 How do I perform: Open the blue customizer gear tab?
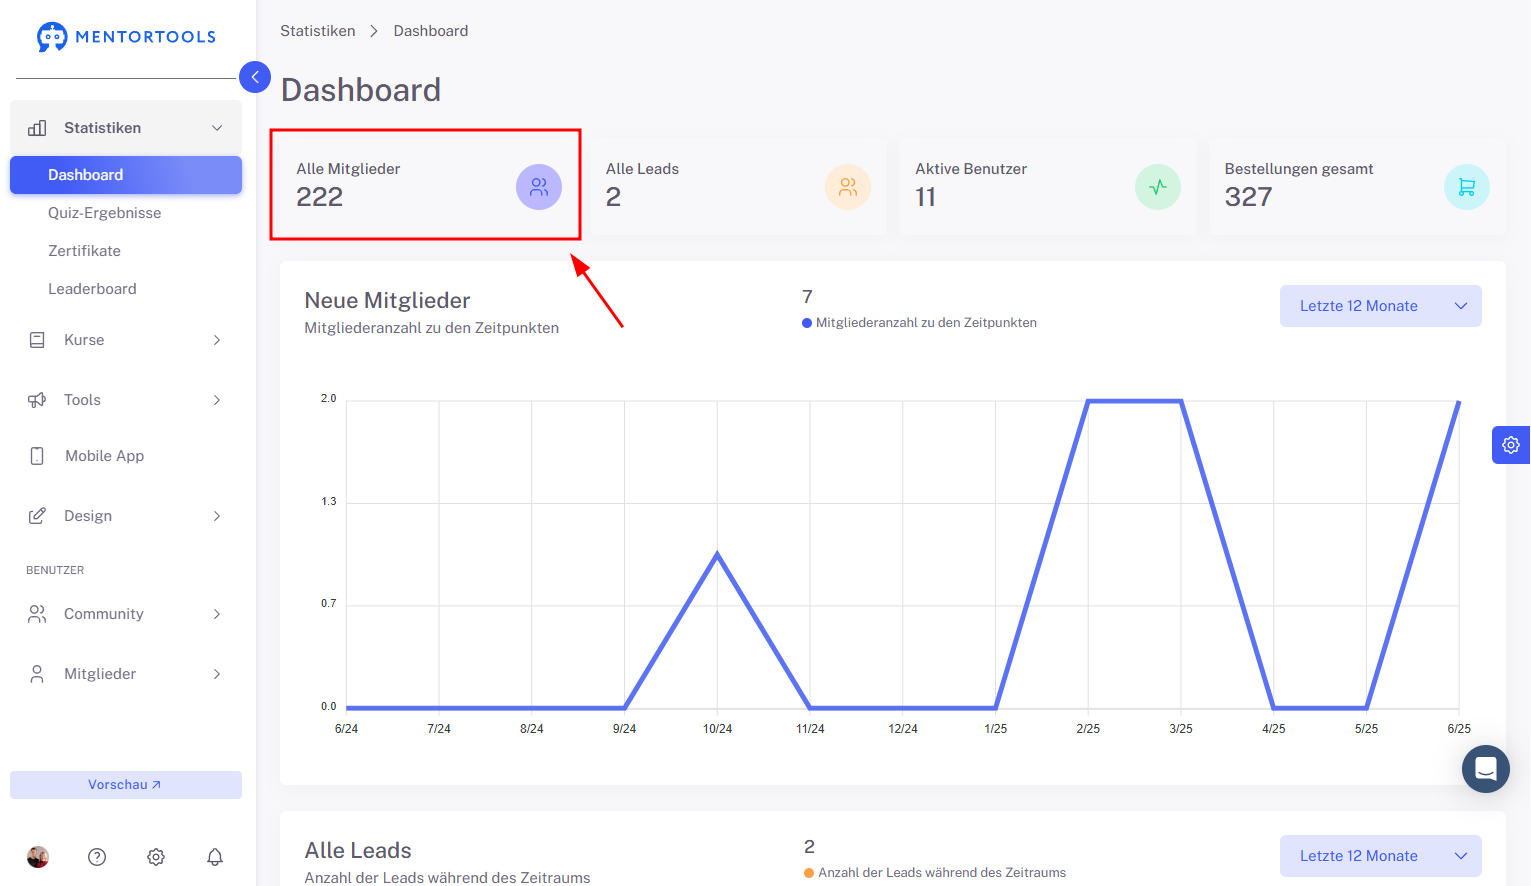click(x=1511, y=445)
